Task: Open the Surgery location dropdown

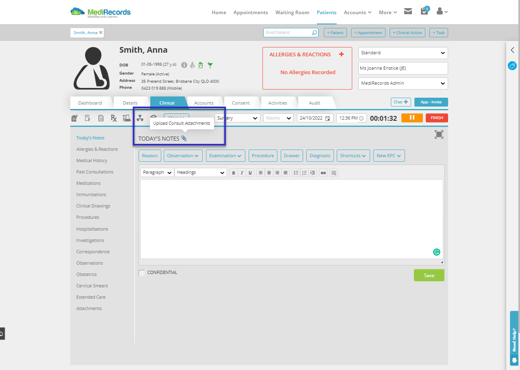Action: (237, 118)
